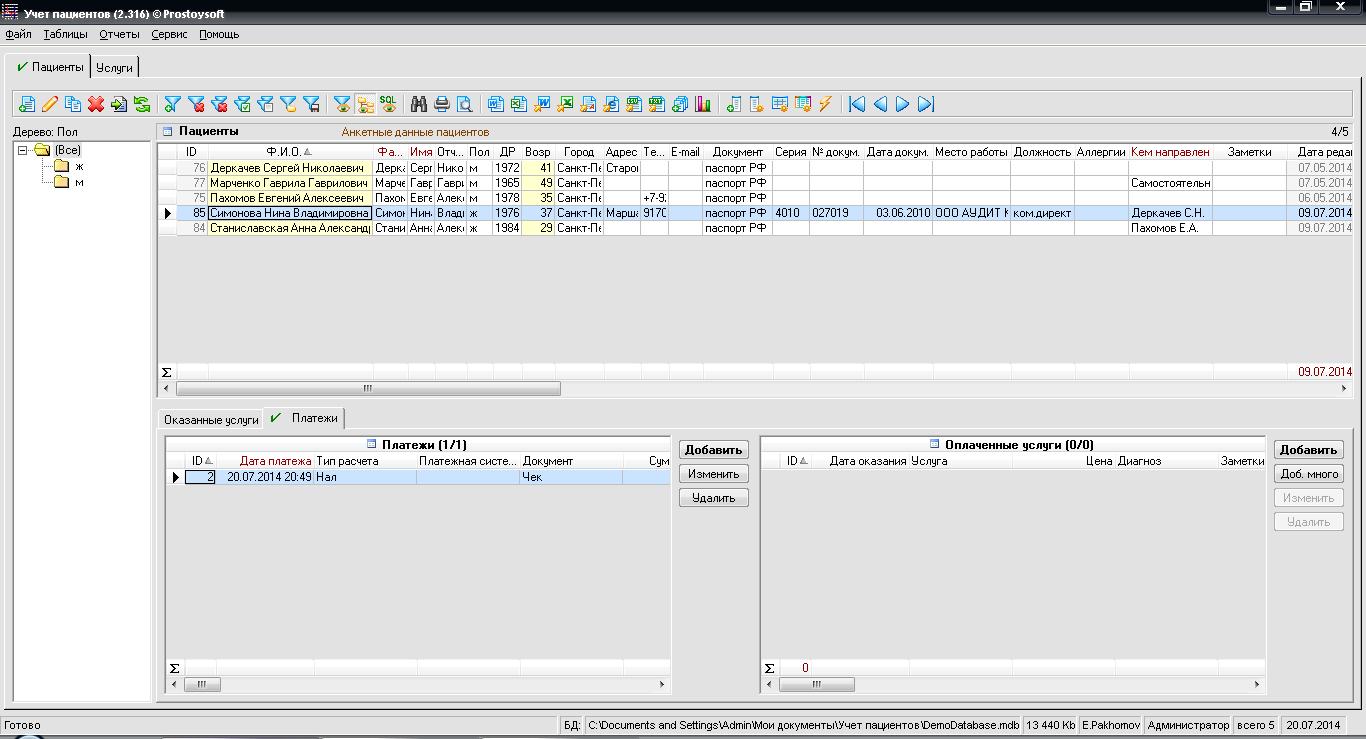Open Пациенты table menu icon

click(168, 131)
